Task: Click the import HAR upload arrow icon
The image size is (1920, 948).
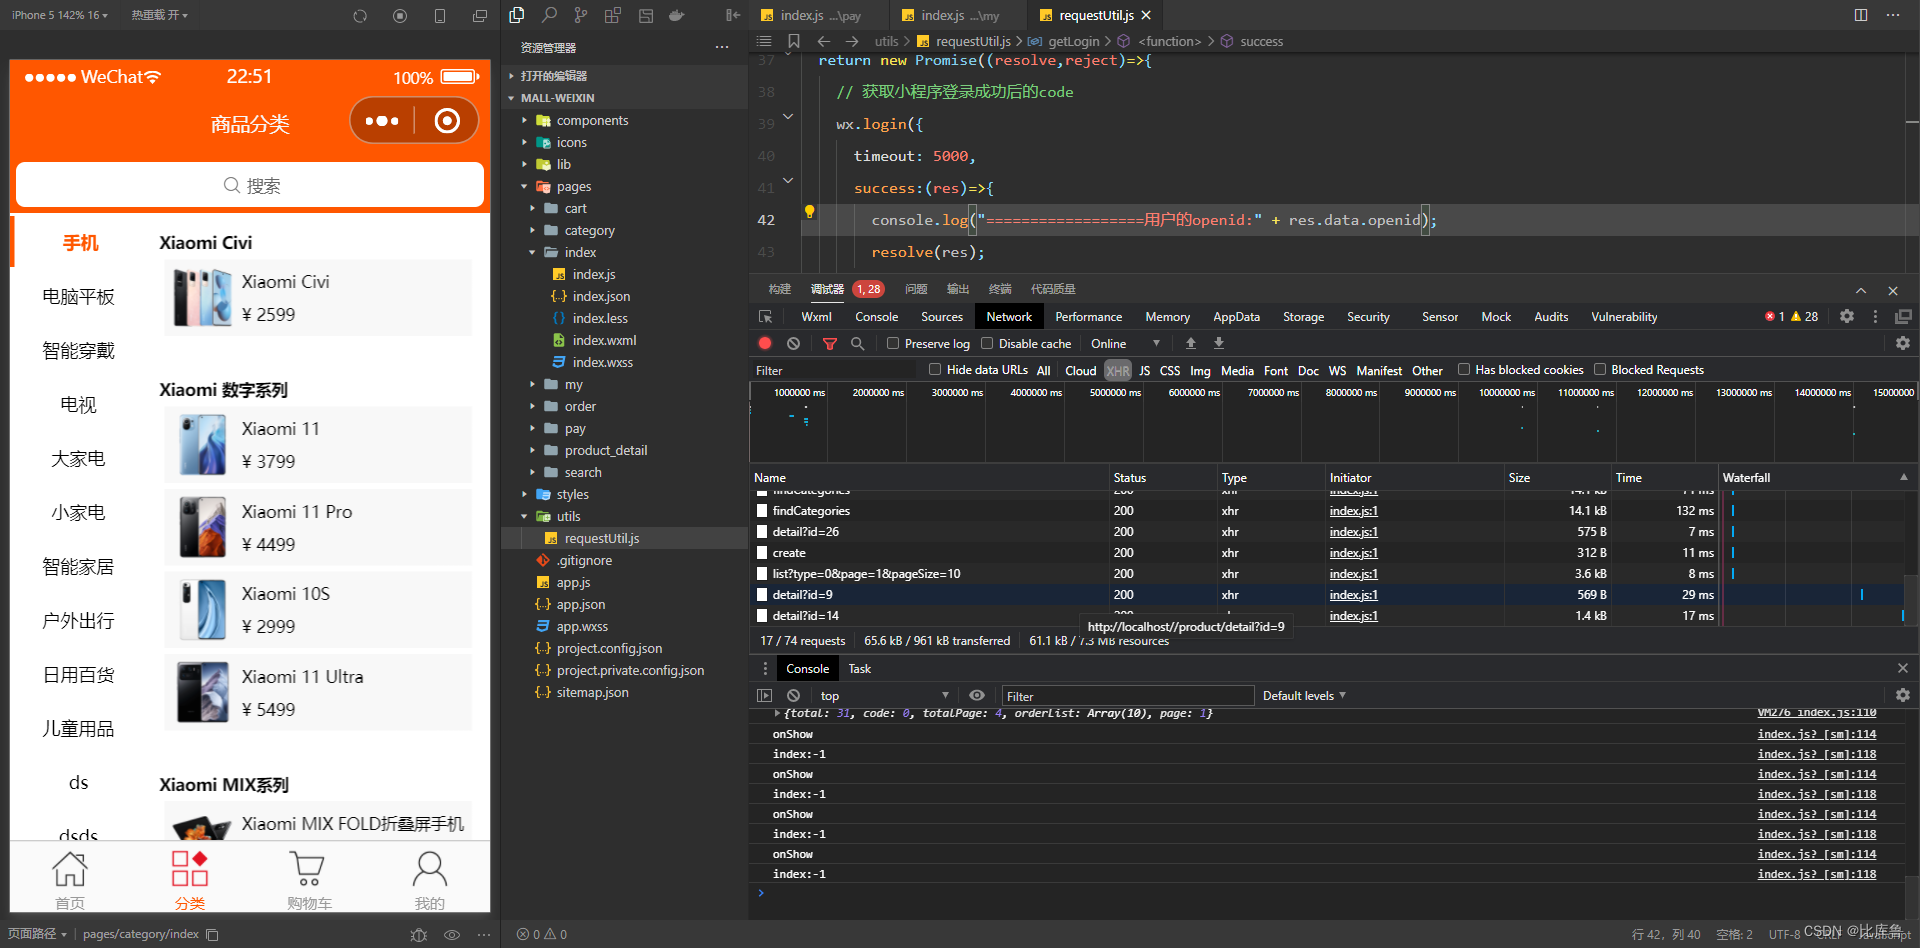Action: 1191,343
